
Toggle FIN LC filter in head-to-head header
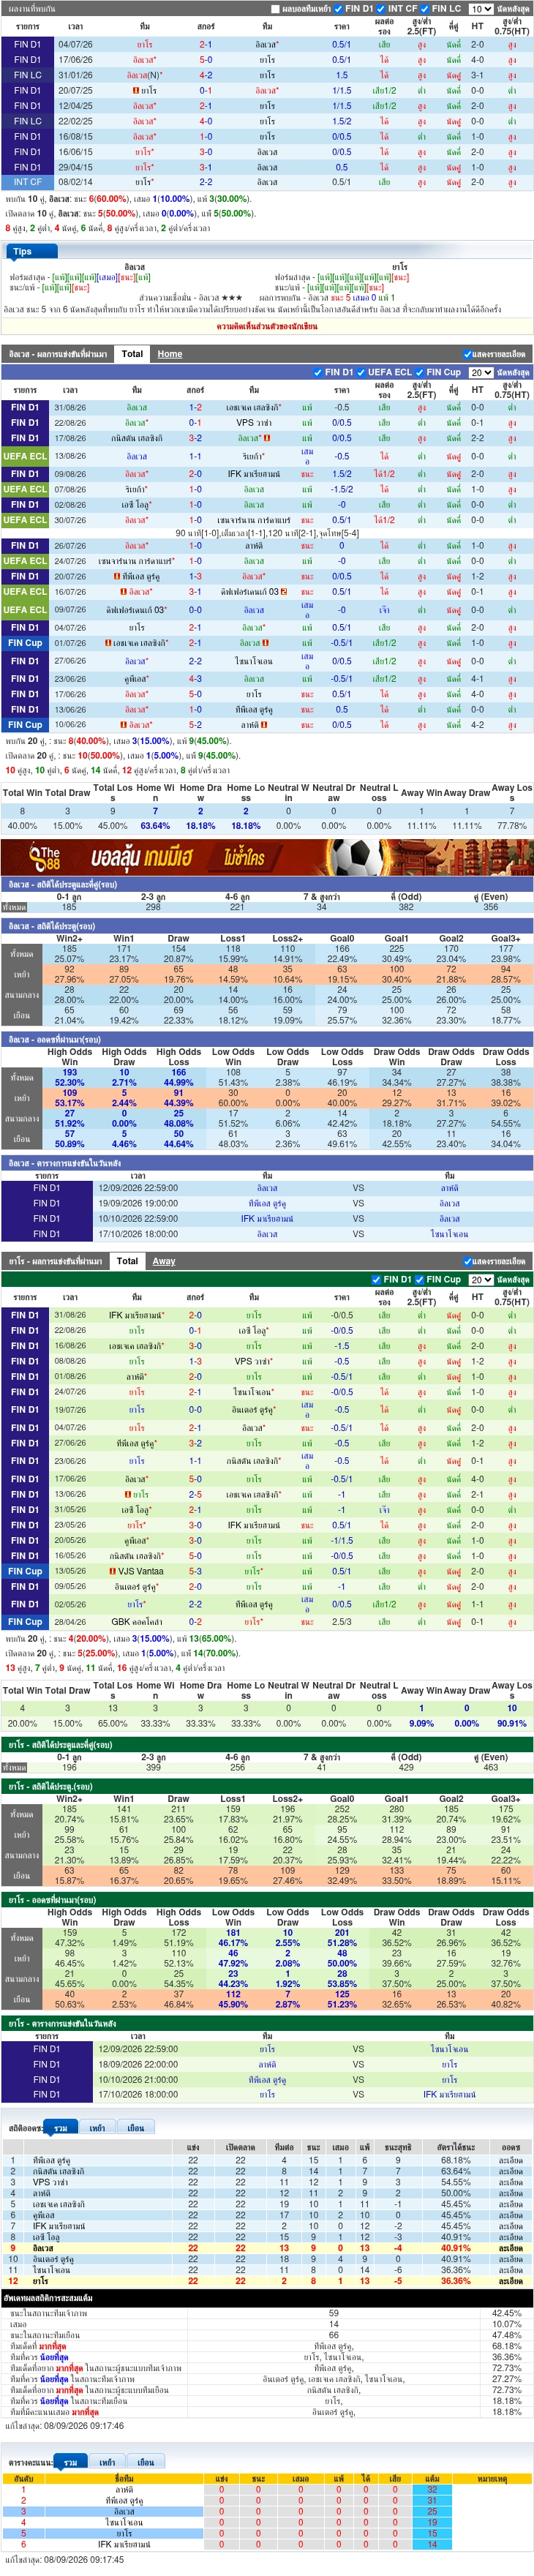(426, 9)
